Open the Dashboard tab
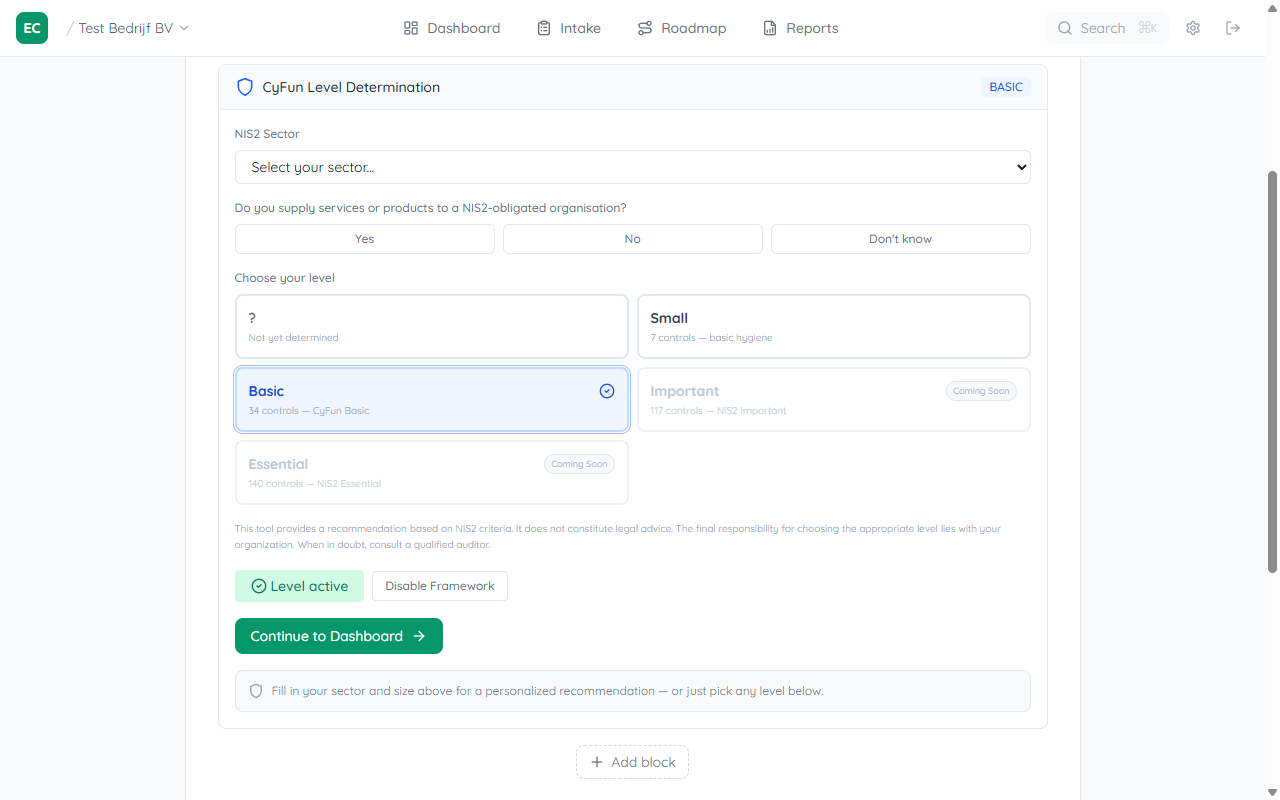The image size is (1280, 800). [452, 28]
